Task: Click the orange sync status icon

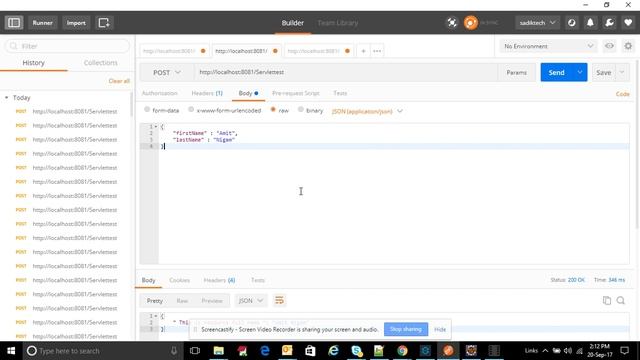Action: click(x=471, y=22)
